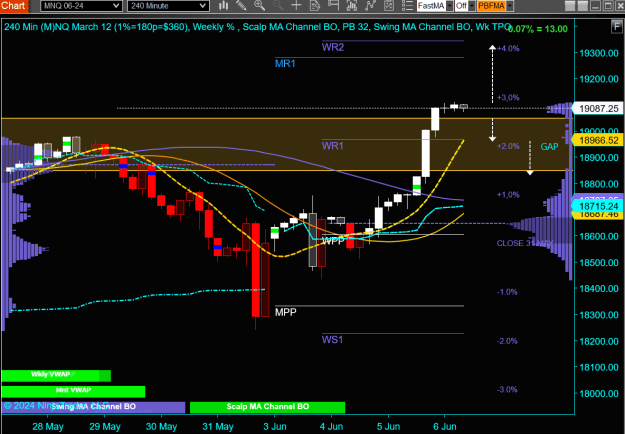
Task: Toggle the crosshair cursor tool
Action: tap(296, 6)
